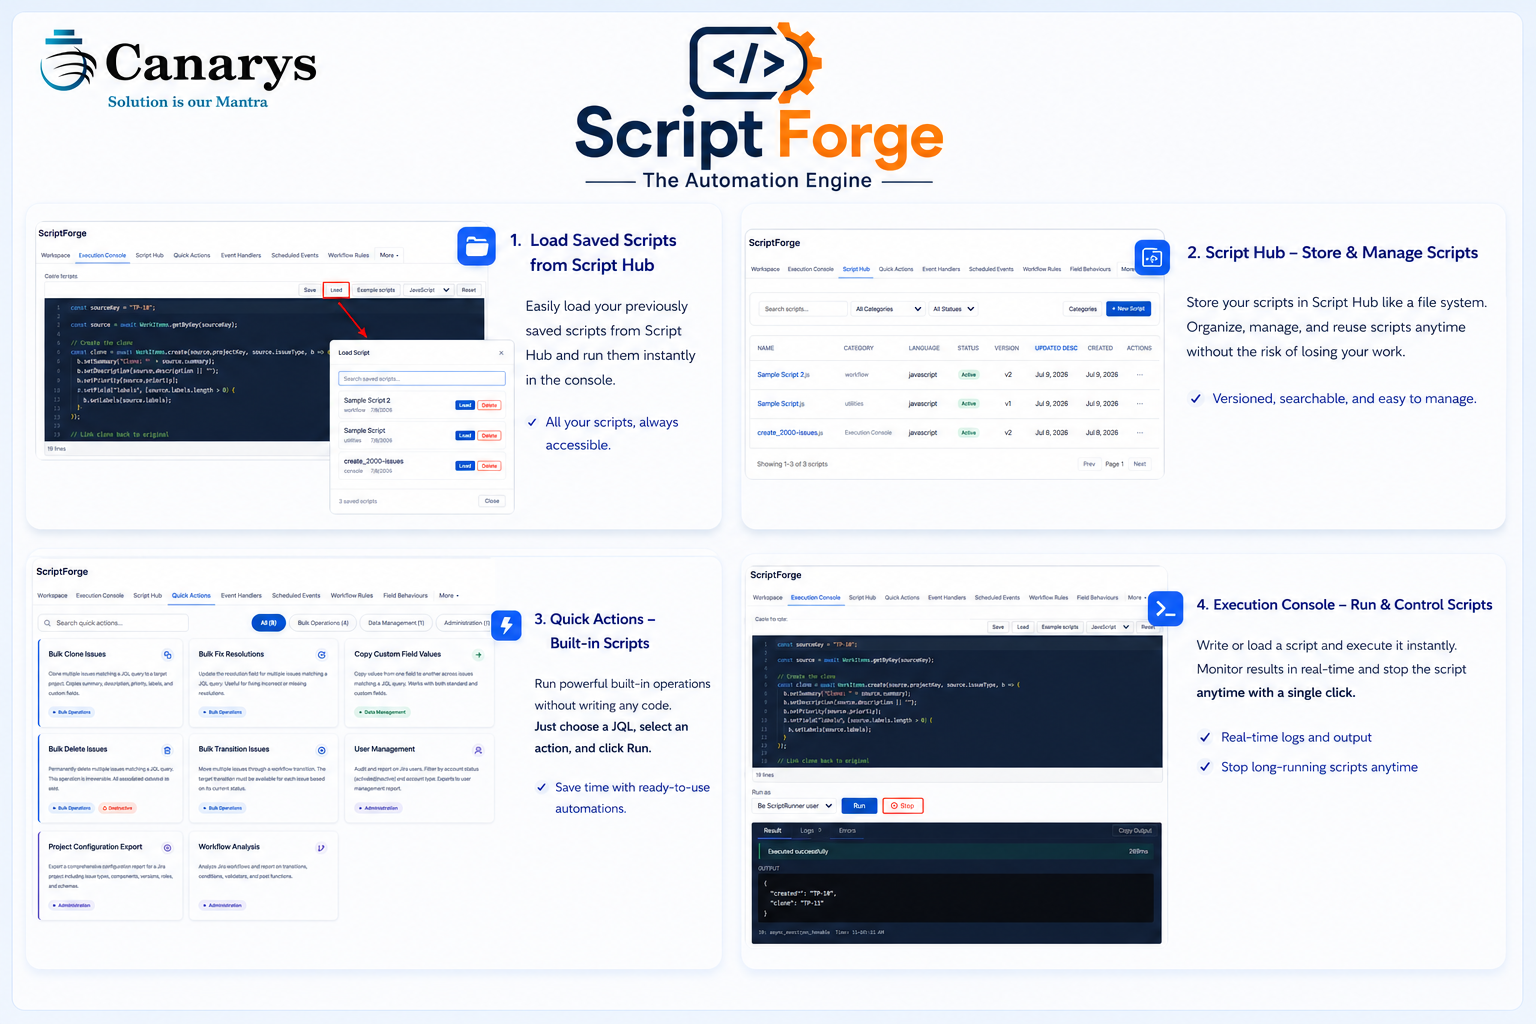Click the Script Hub copy-files icon
The width and height of the screenshot is (1536, 1024).
coord(1152,258)
